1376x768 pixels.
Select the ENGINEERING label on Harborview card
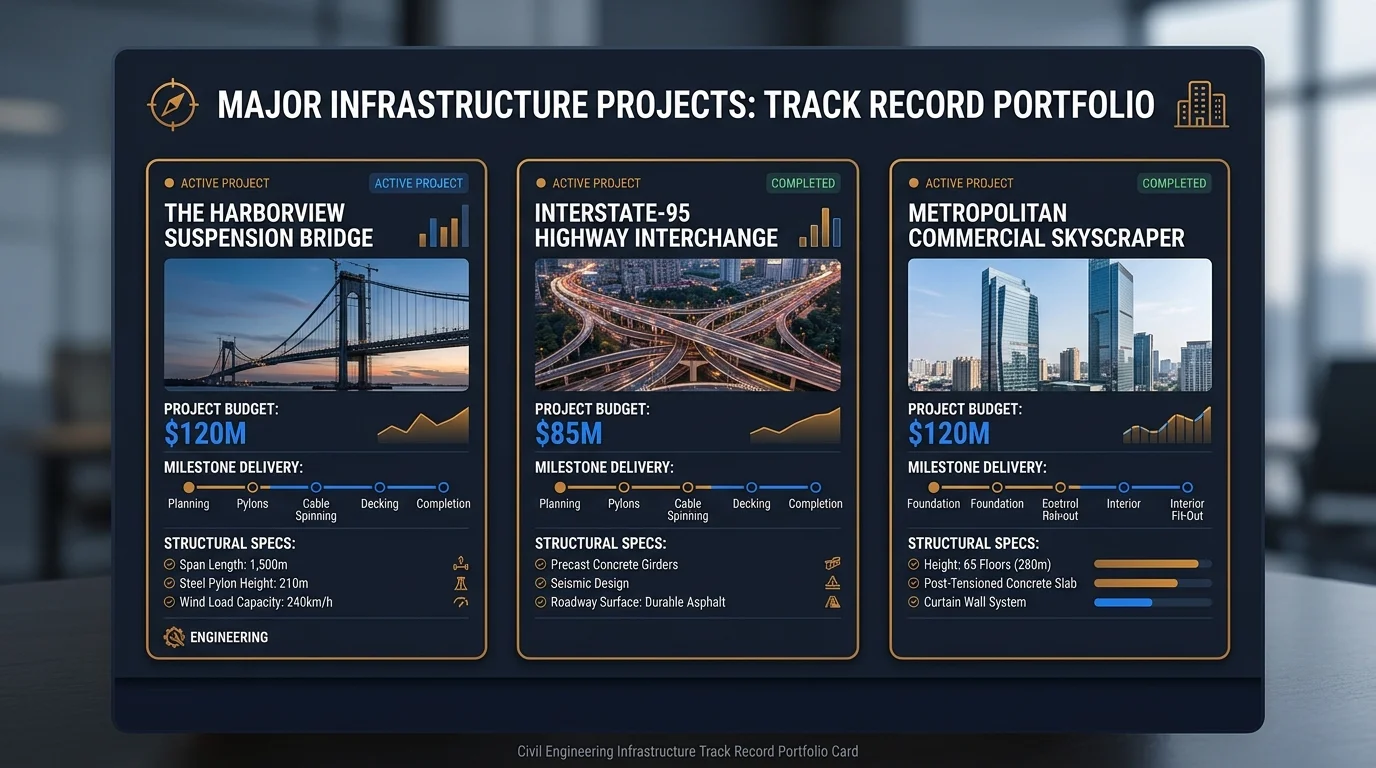click(x=229, y=637)
